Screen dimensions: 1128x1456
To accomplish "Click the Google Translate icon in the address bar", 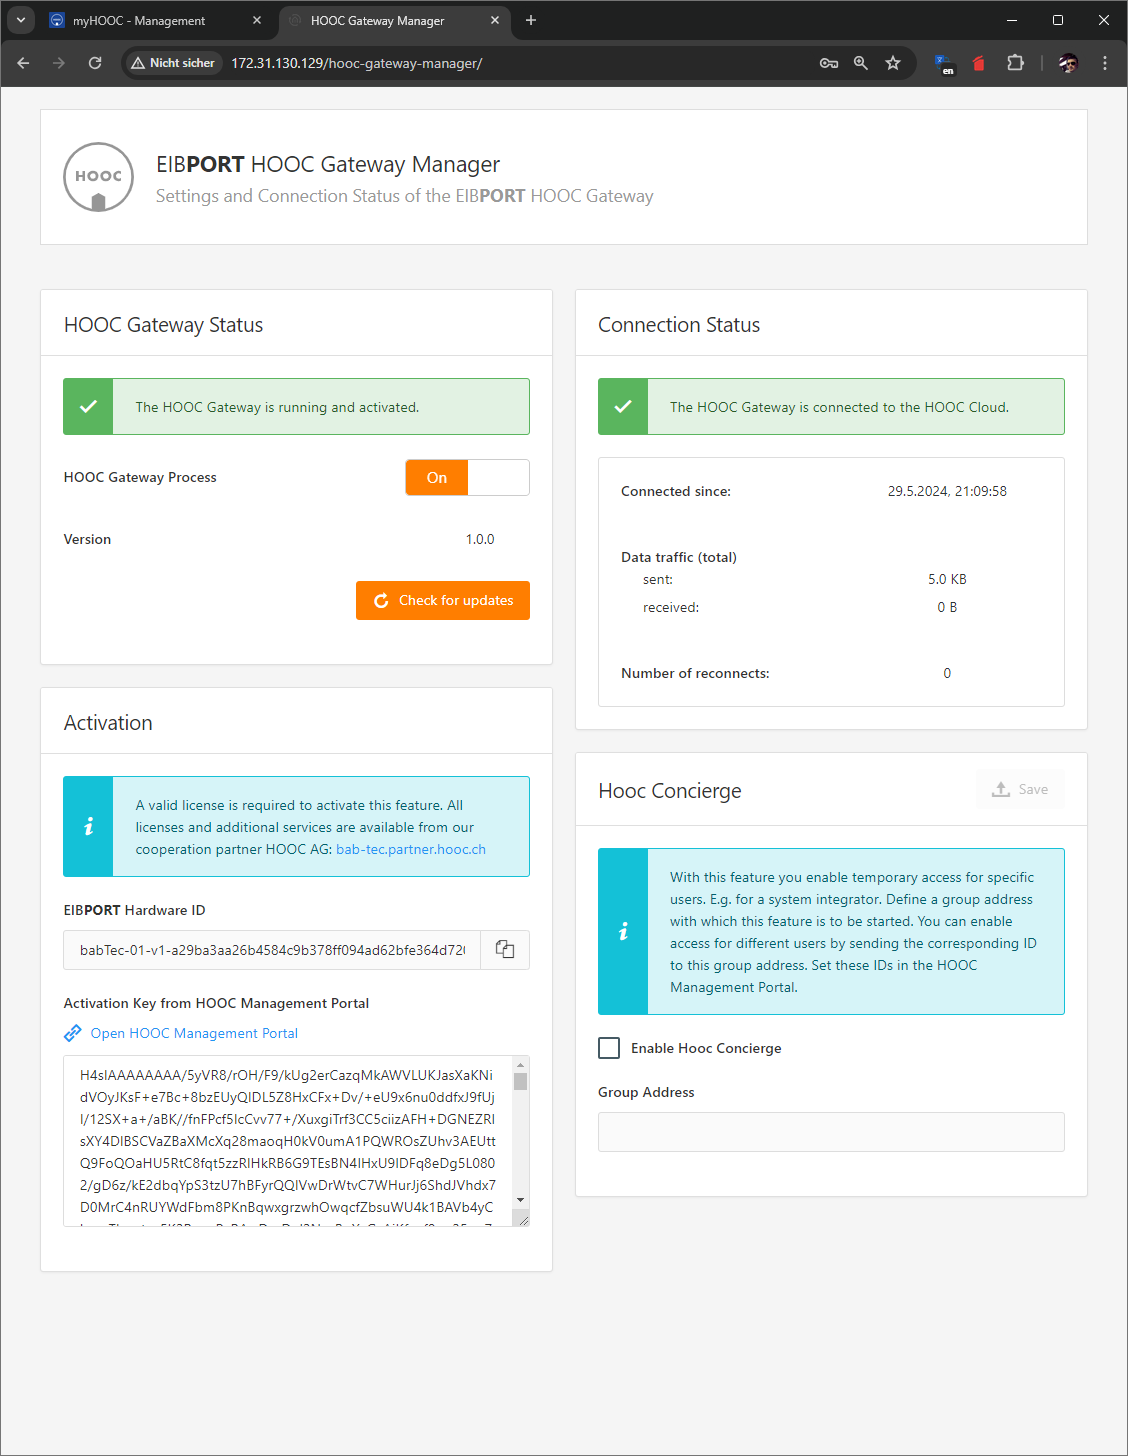I will (x=944, y=62).
